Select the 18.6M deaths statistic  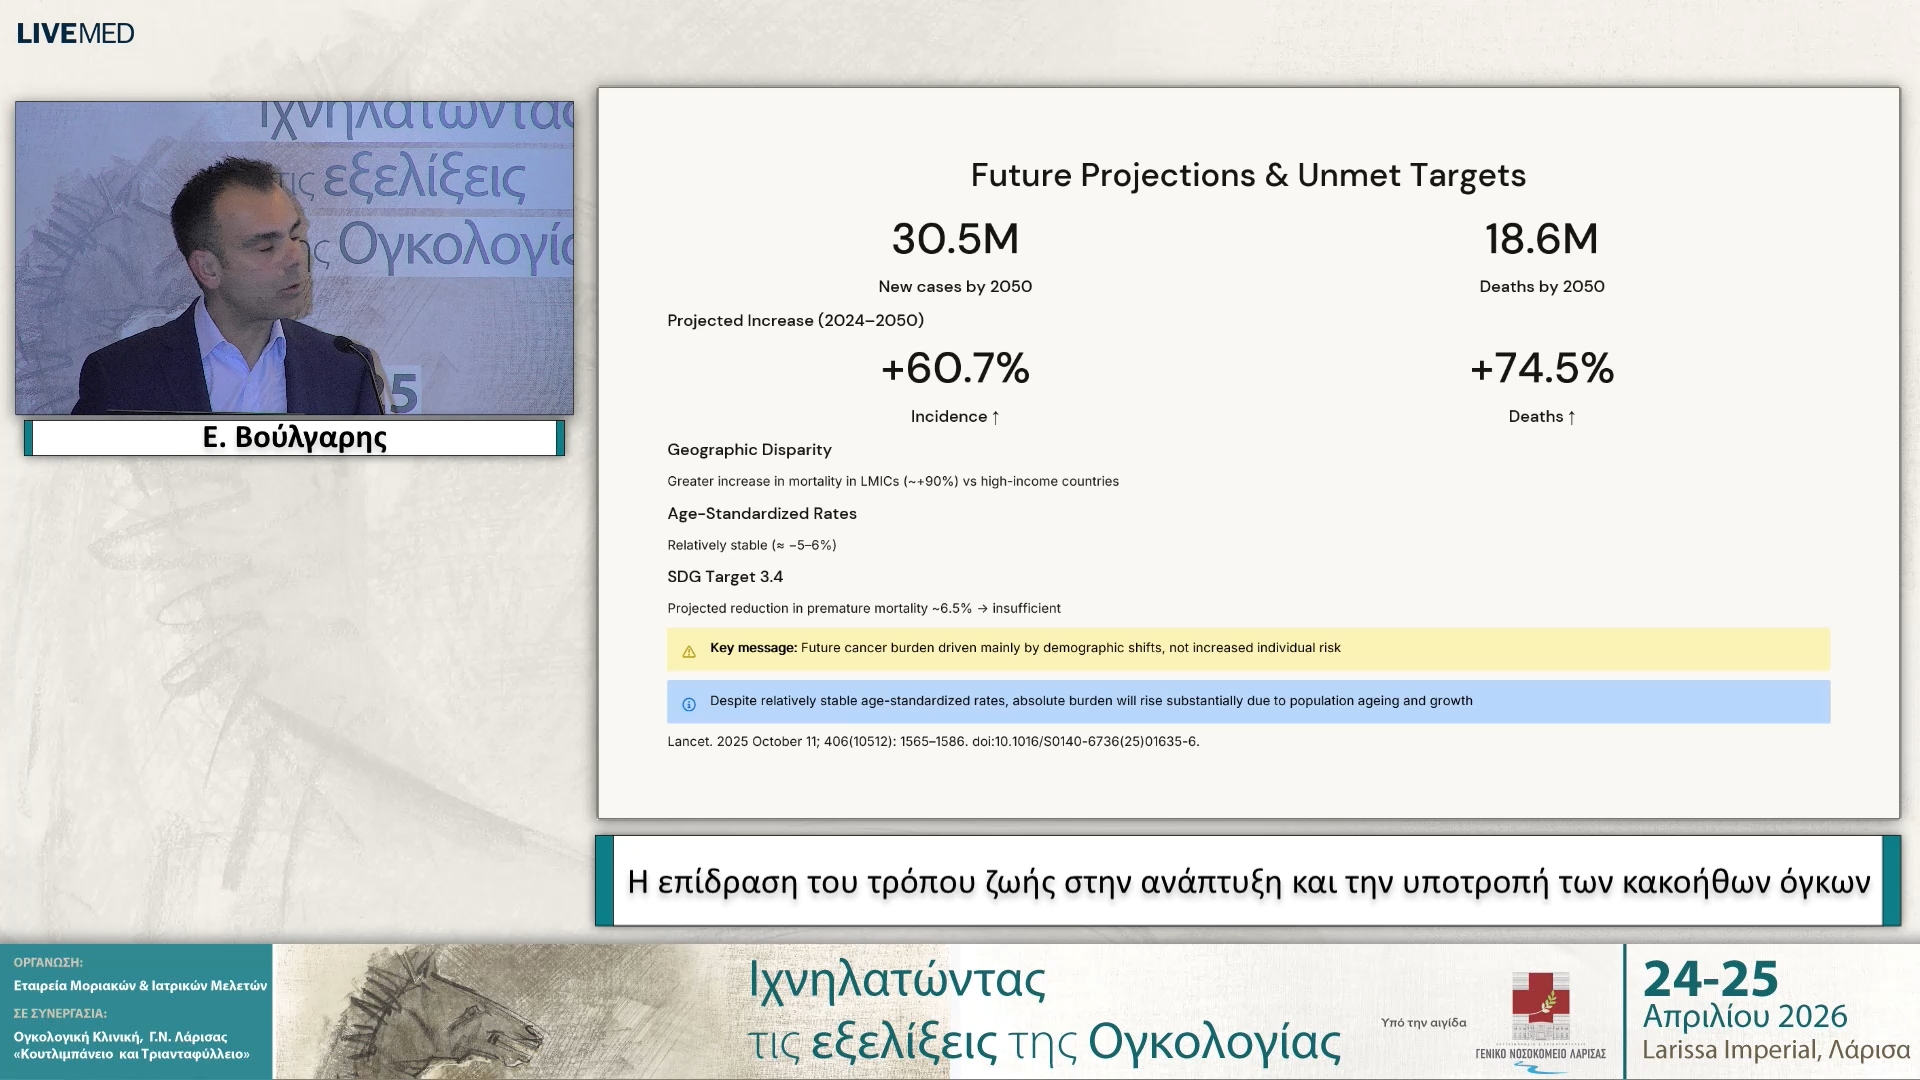coord(1541,239)
